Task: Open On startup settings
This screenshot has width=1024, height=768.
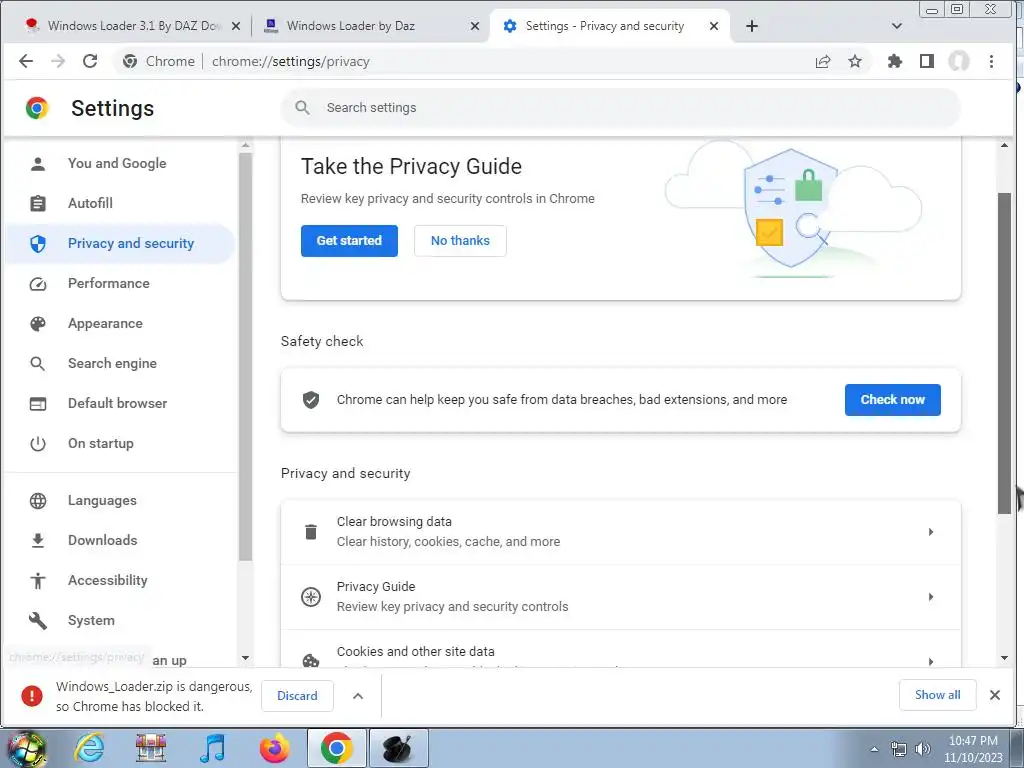Action: click(x=118, y=443)
